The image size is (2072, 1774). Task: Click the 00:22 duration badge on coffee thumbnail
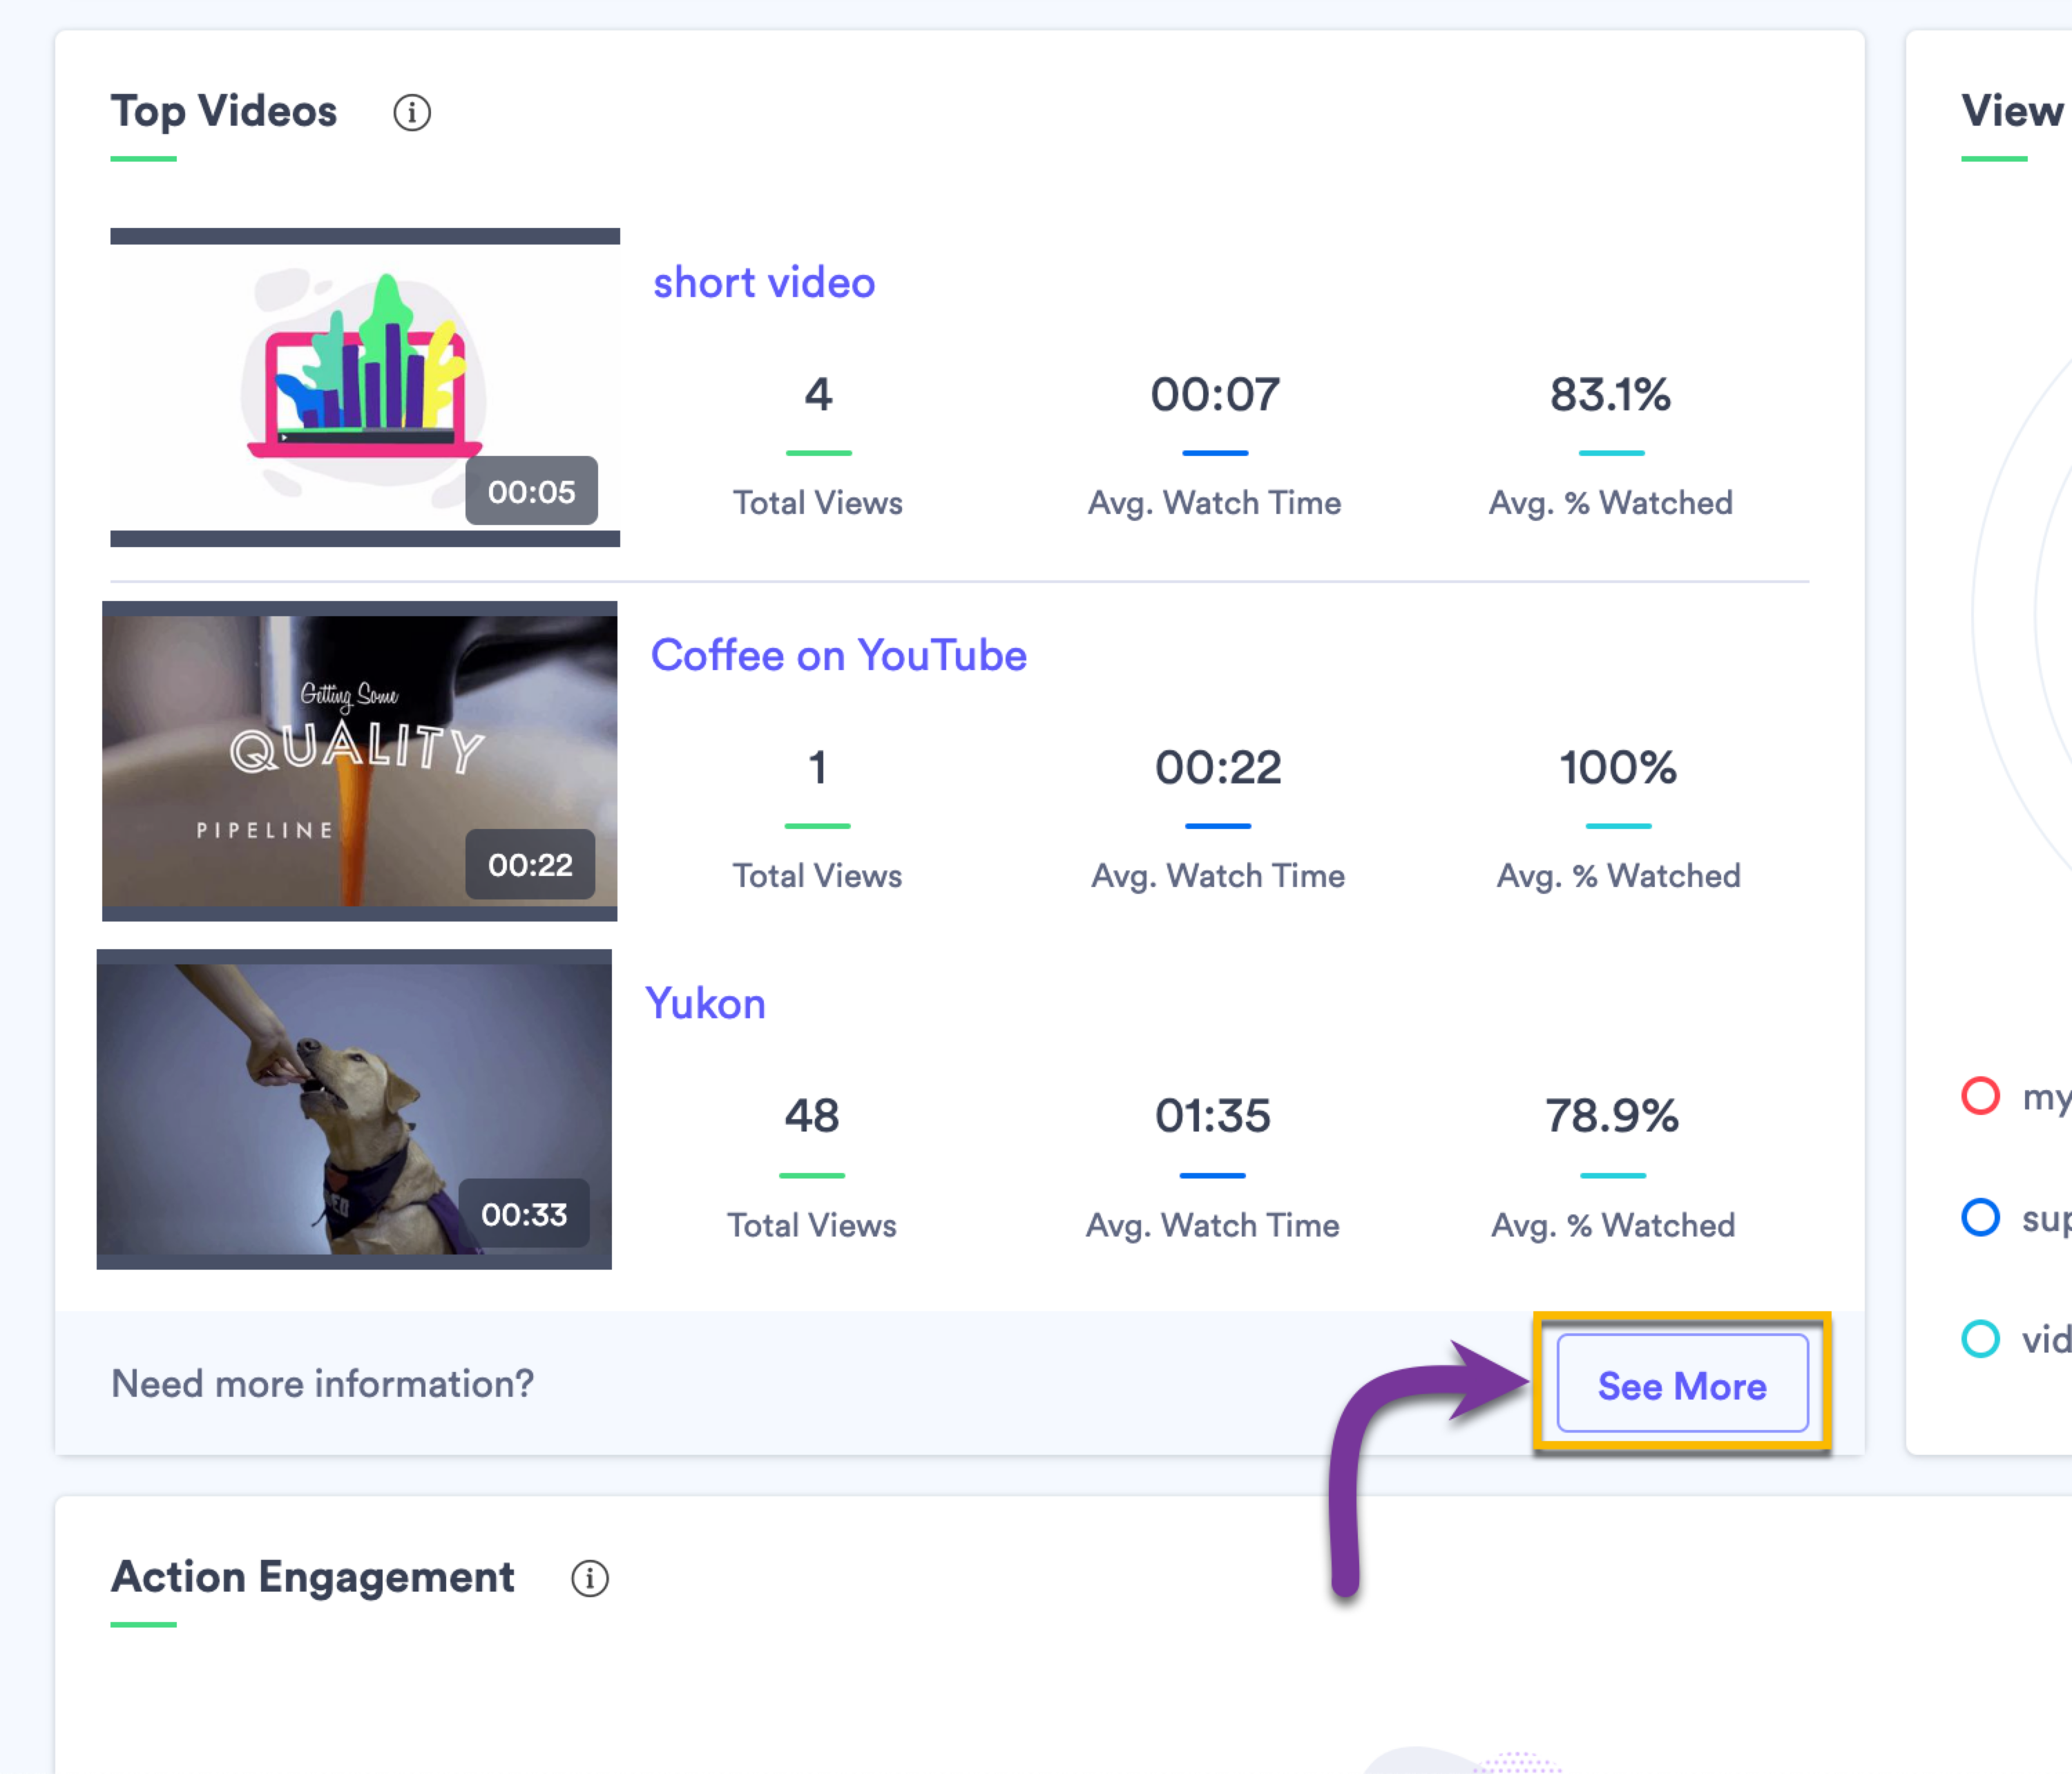[x=530, y=864]
